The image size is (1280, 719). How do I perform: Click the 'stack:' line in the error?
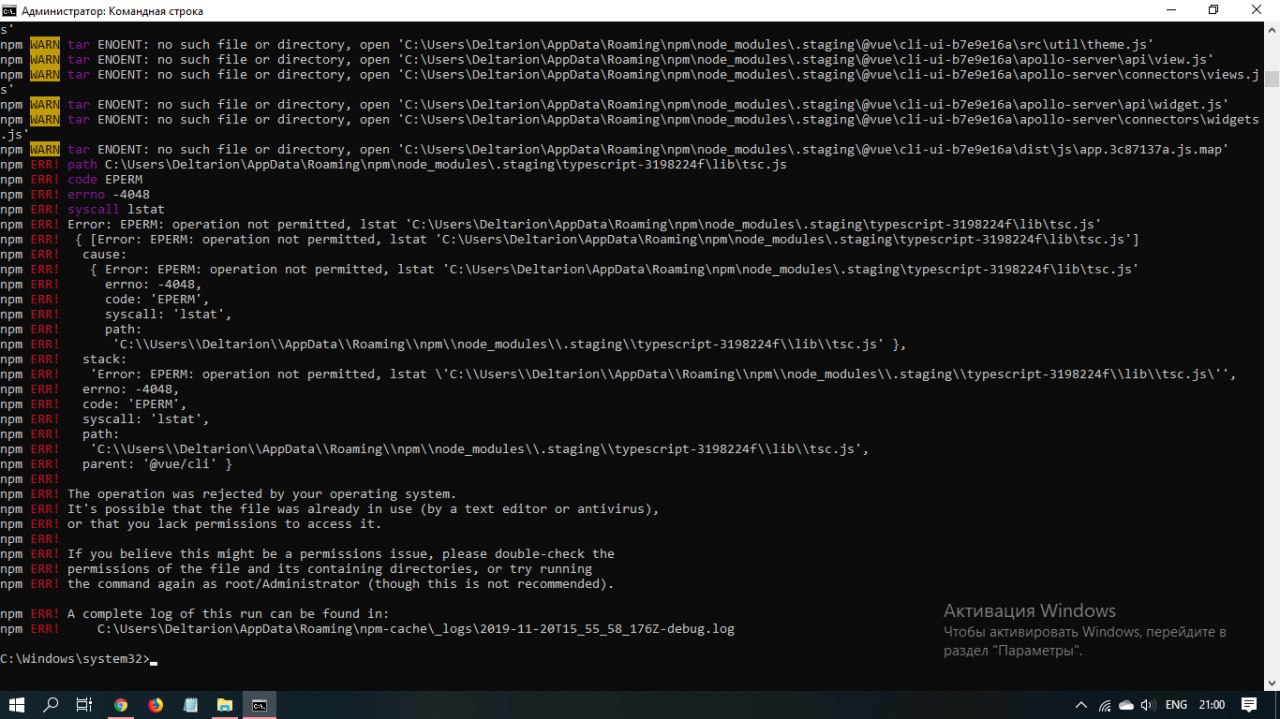(104, 359)
